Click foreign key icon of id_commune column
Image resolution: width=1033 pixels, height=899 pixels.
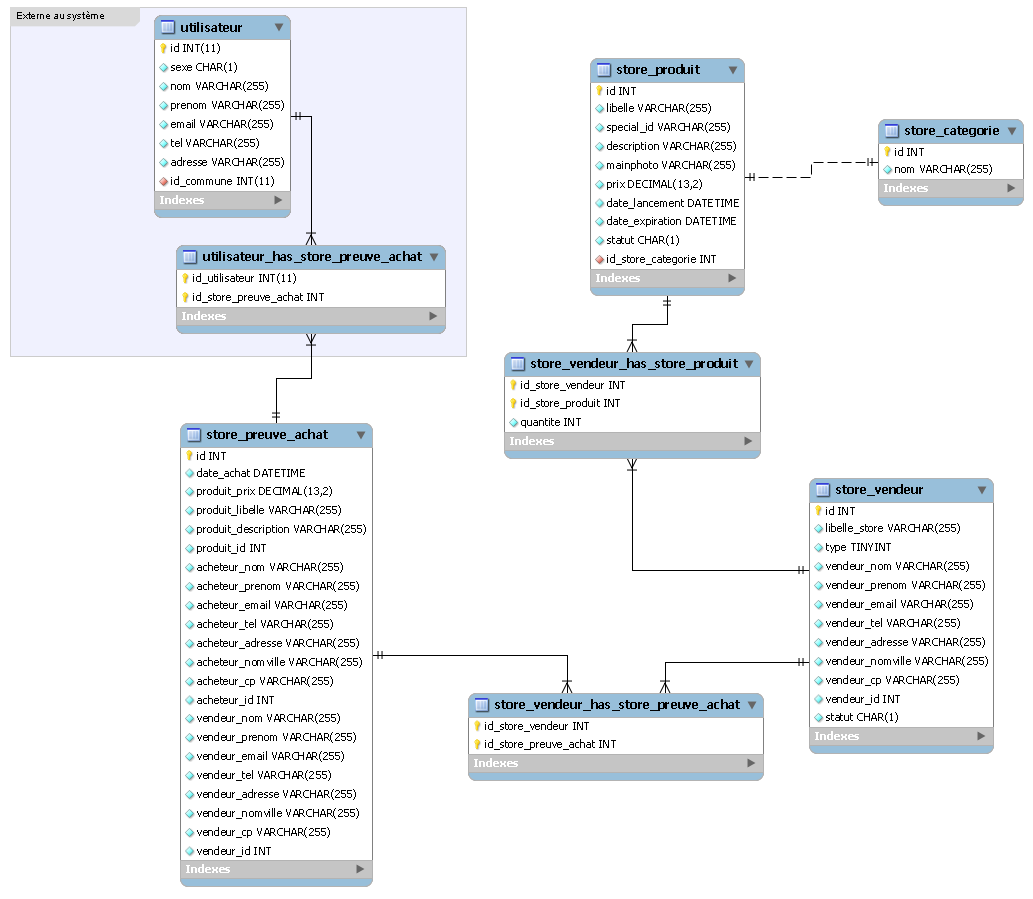(163, 181)
